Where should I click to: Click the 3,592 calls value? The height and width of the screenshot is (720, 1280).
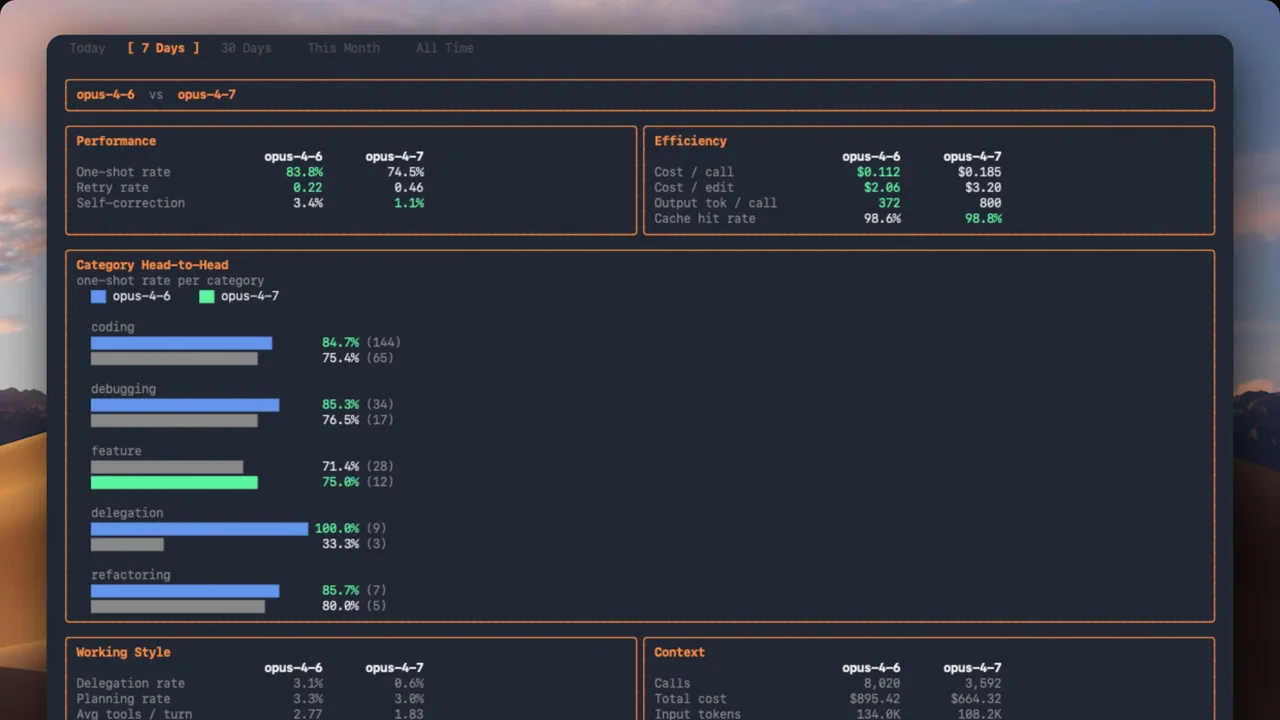(x=983, y=684)
